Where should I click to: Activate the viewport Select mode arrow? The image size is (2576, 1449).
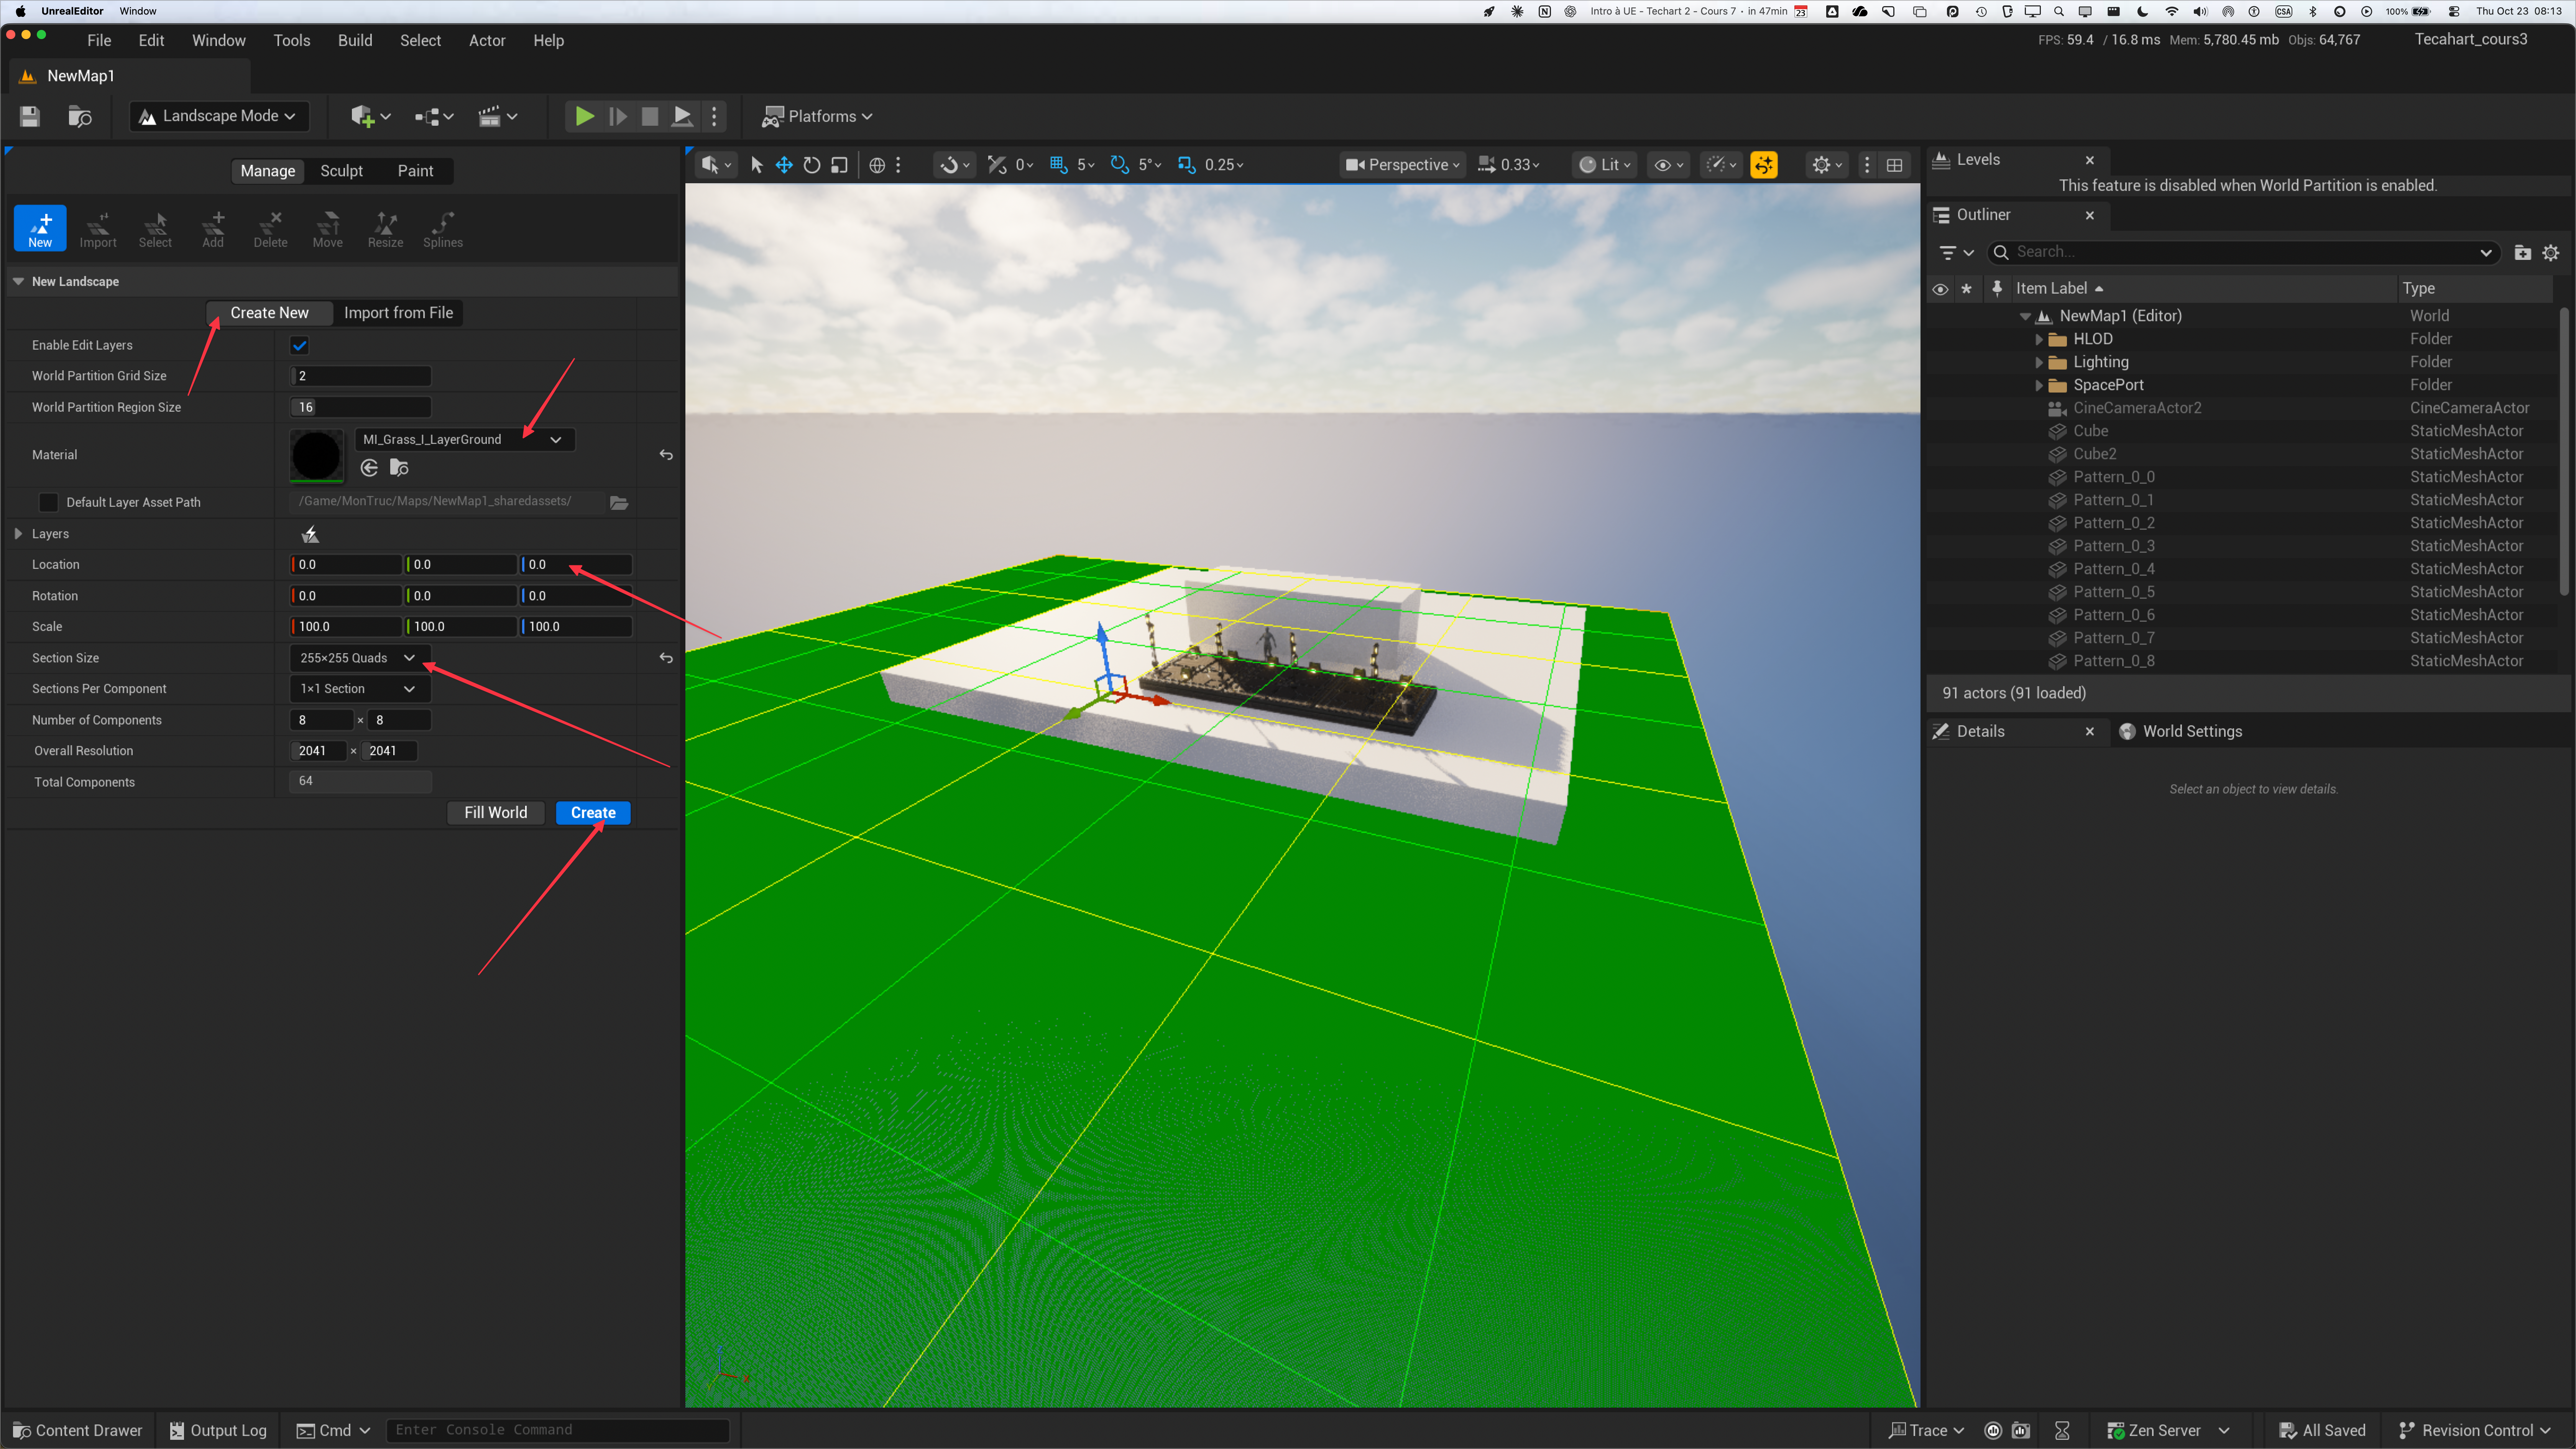point(757,165)
